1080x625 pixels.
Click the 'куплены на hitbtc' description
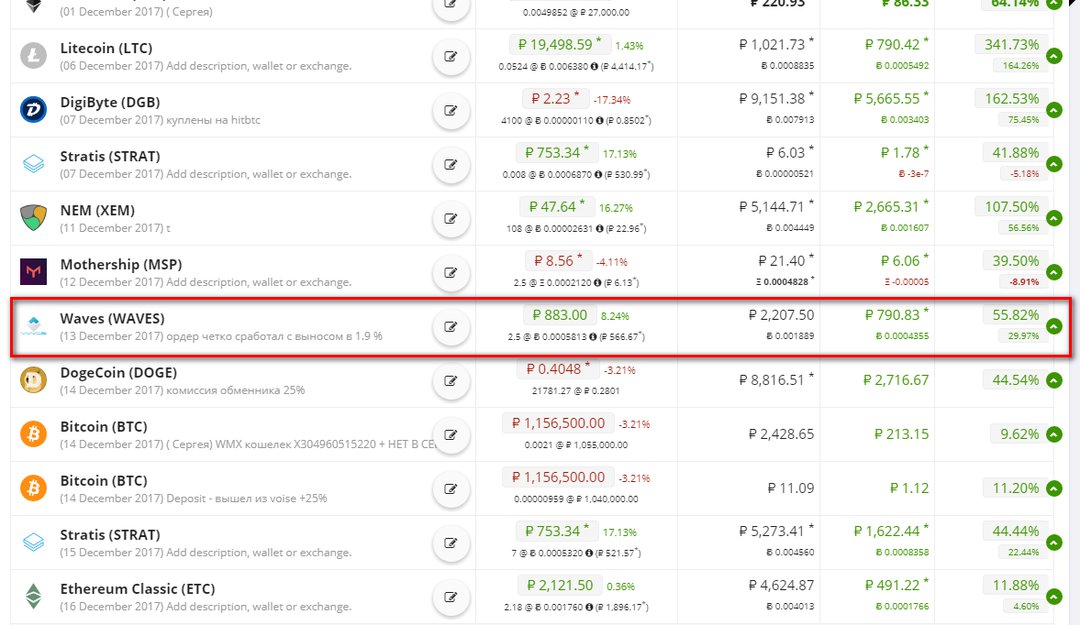click(x=213, y=120)
